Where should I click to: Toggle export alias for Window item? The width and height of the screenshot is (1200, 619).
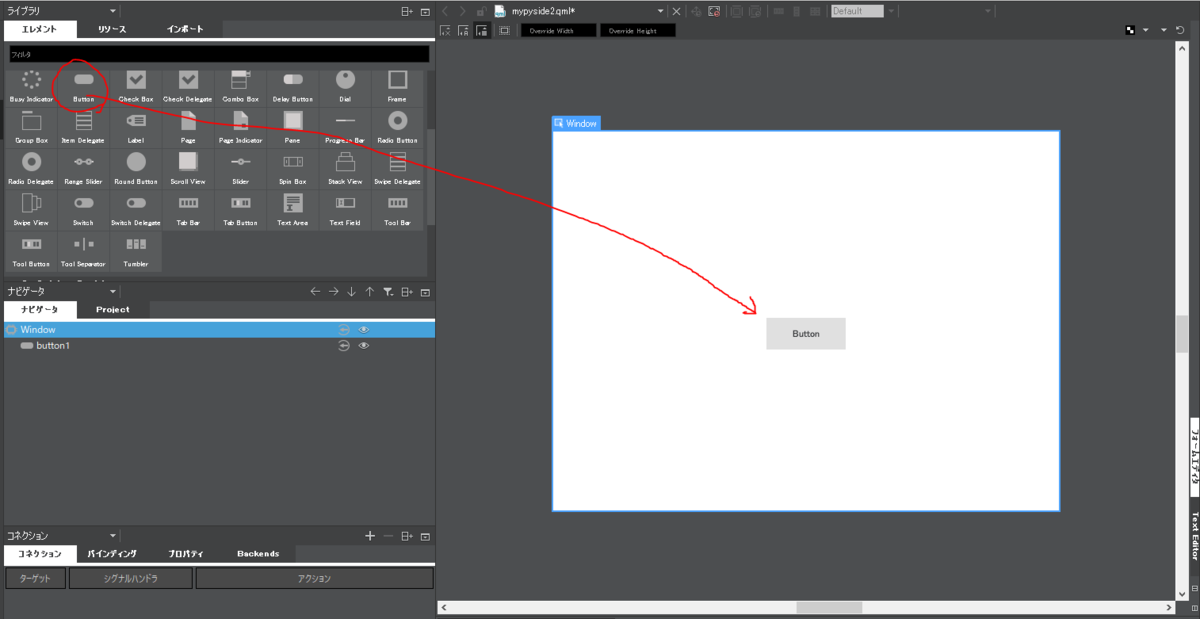344,329
